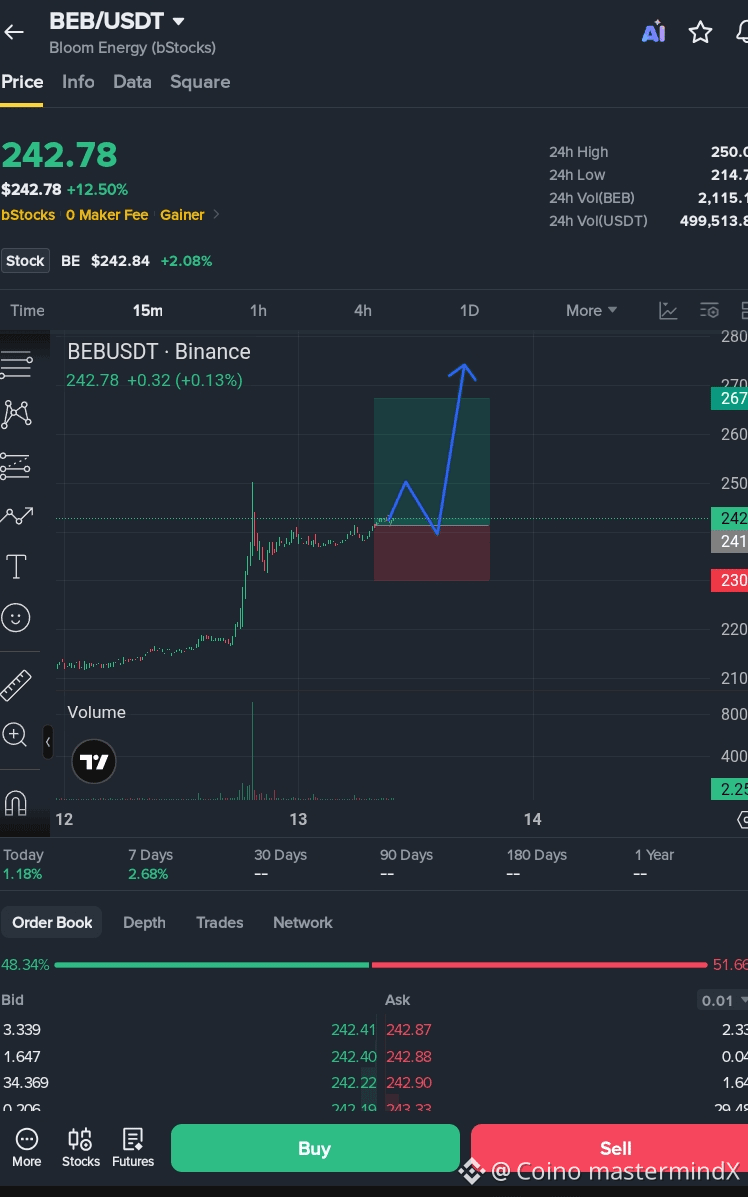
Task: Open the AI assistant icon
Action: click(x=653, y=31)
